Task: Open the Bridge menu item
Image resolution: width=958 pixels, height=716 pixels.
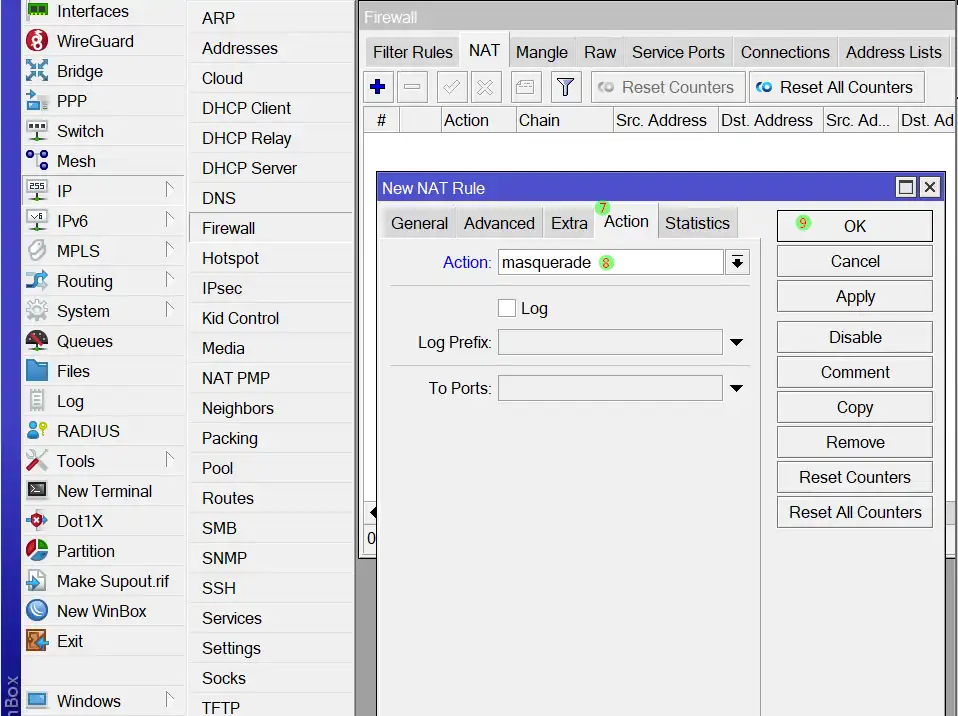Action: click(x=79, y=71)
